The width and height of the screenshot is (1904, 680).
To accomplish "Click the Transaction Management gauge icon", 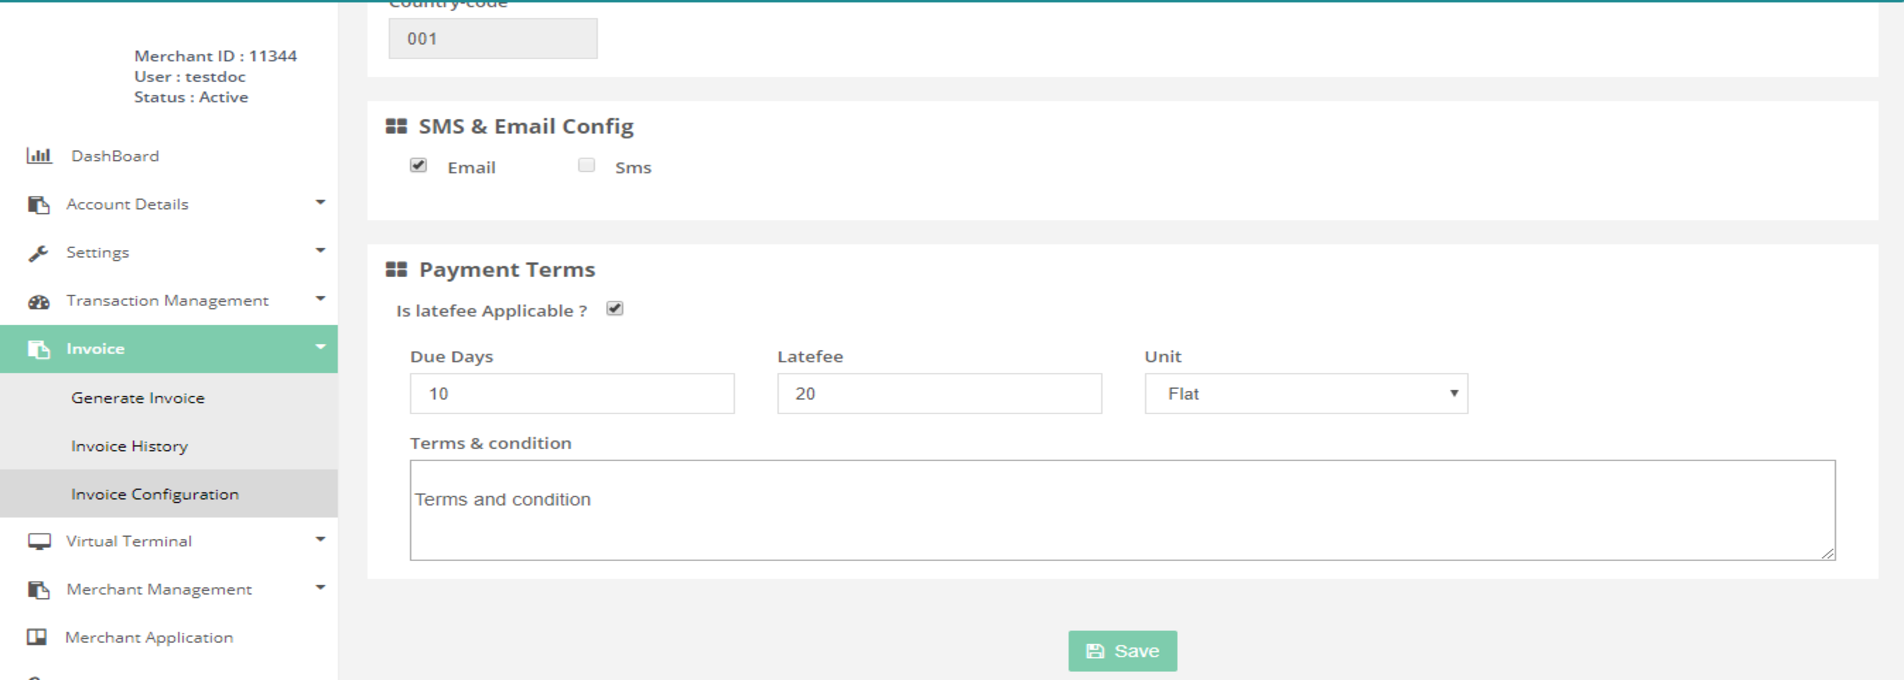I will pyautogui.click(x=39, y=301).
